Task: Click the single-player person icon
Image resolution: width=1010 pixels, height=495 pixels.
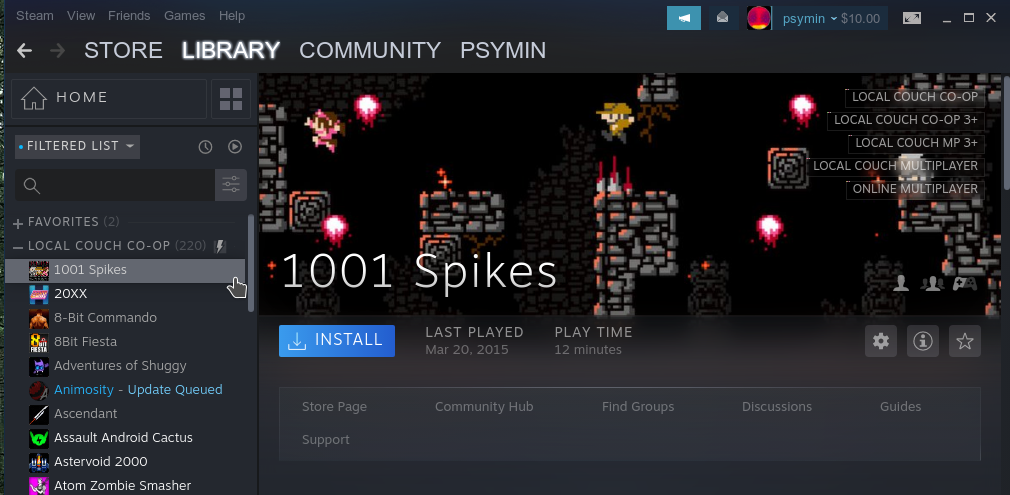Action: pyautogui.click(x=901, y=284)
